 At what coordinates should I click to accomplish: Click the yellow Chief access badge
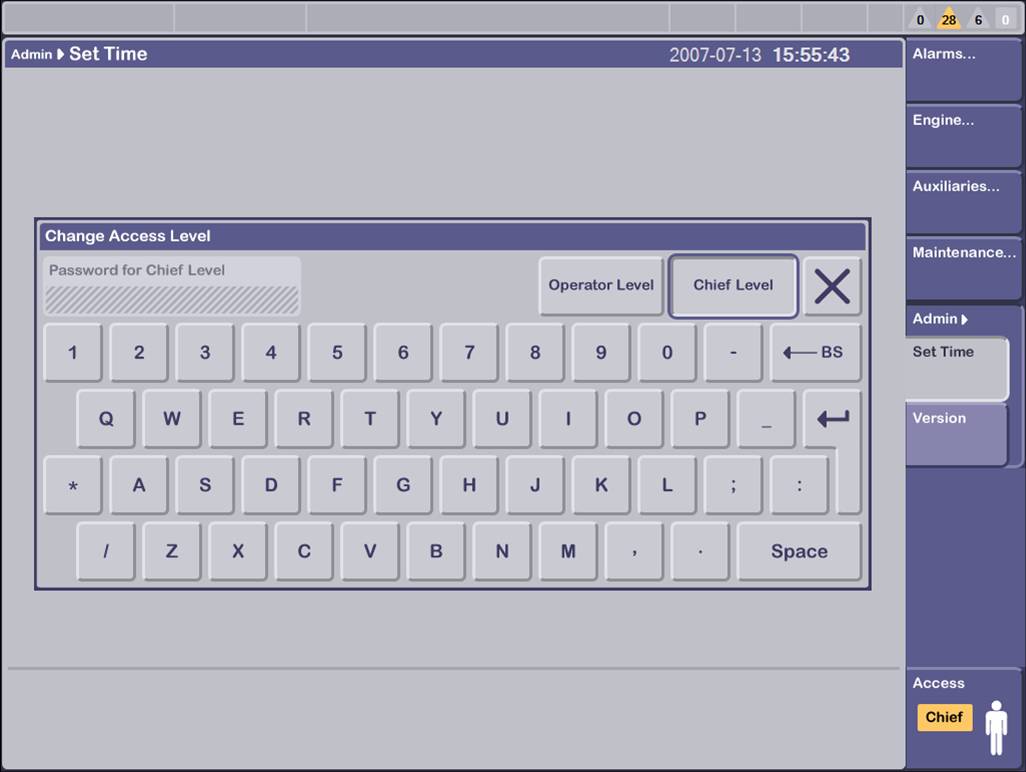[x=944, y=717]
